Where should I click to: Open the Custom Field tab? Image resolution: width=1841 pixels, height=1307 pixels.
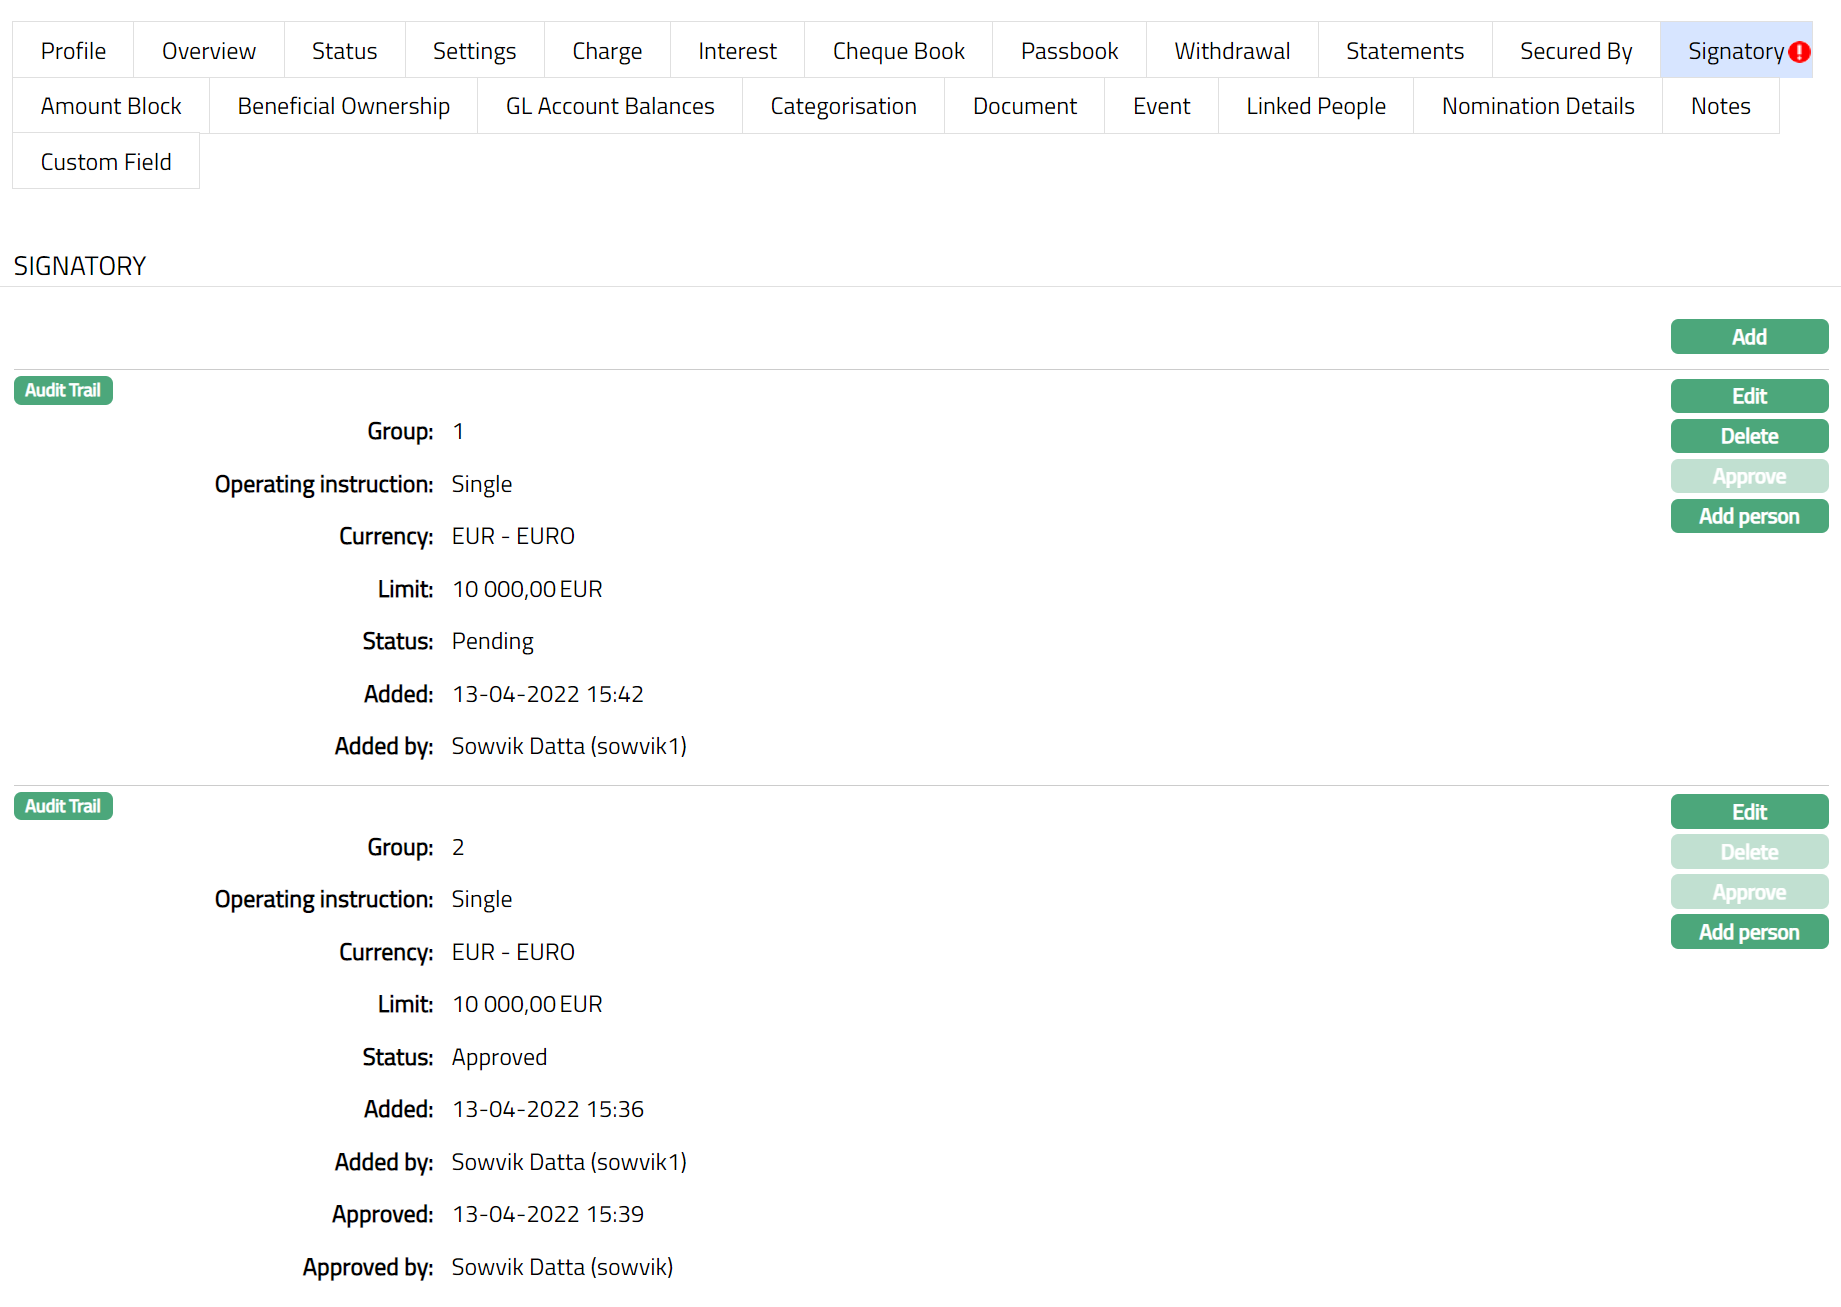click(106, 162)
